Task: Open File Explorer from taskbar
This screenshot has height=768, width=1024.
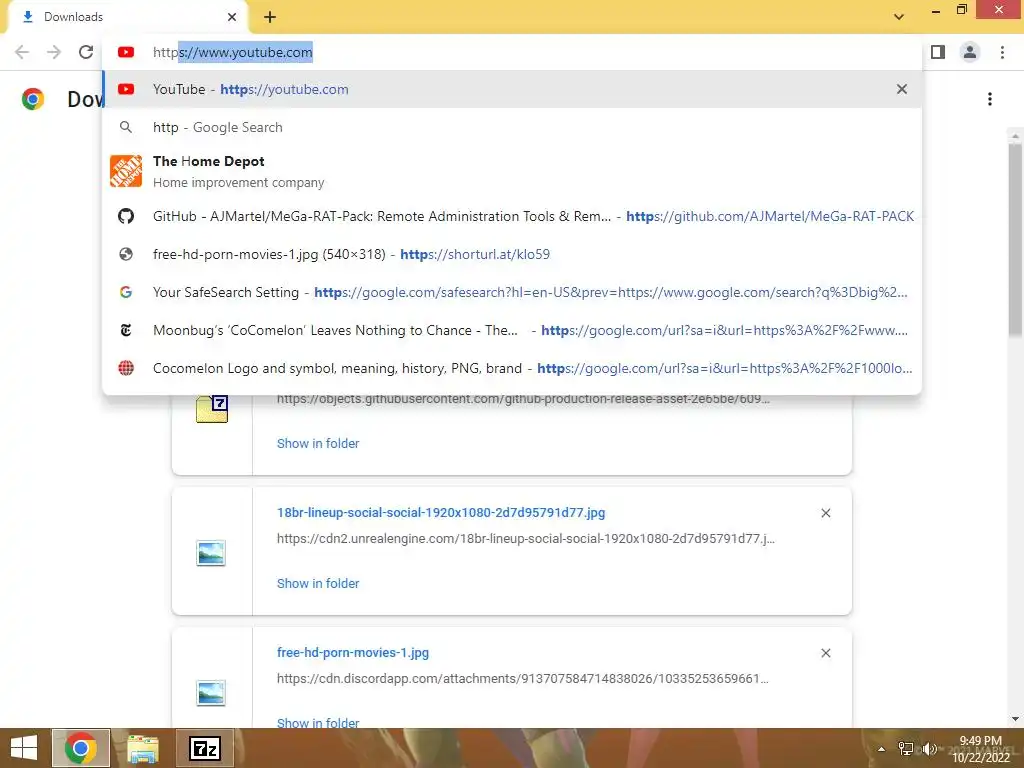Action: click(143, 748)
